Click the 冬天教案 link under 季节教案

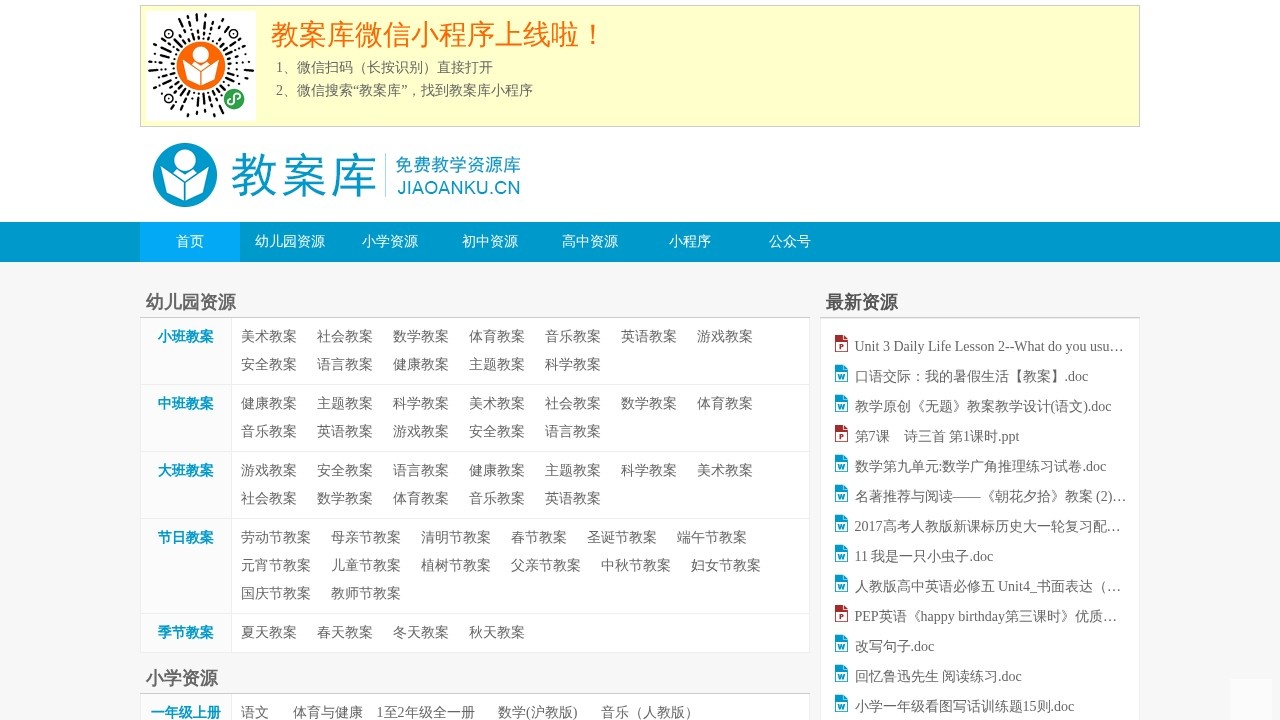420,632
